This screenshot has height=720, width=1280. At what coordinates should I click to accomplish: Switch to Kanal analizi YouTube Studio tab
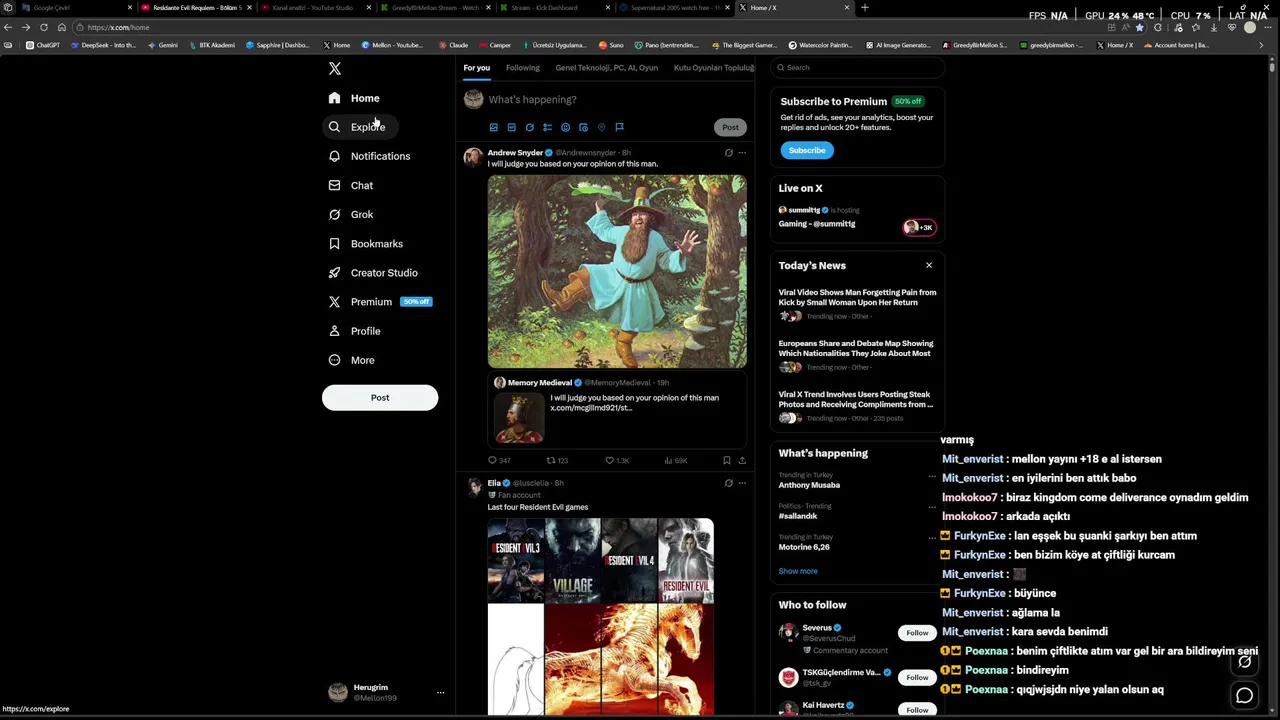pos(313,8)
